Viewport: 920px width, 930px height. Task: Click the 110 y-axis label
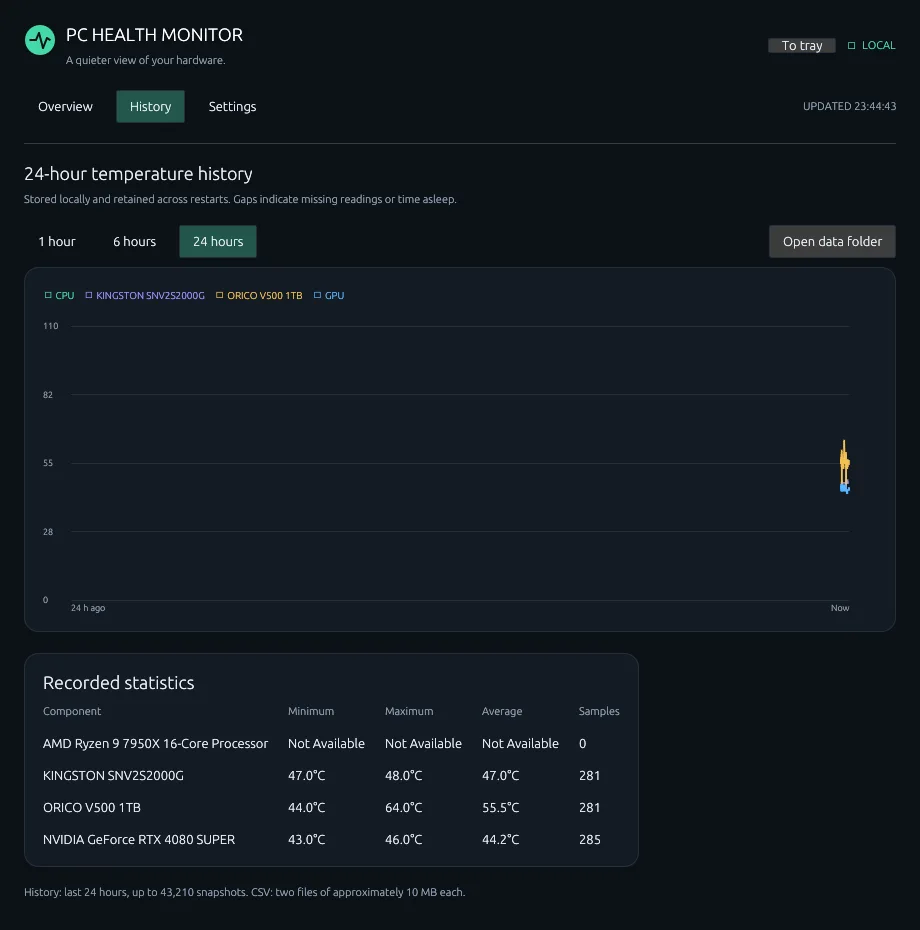50,326
